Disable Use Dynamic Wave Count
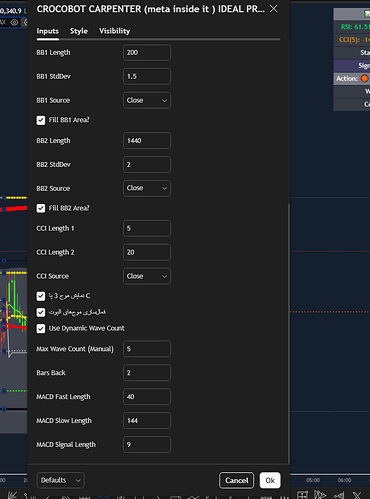Screen dimensions: 370x499 (41, 329)
